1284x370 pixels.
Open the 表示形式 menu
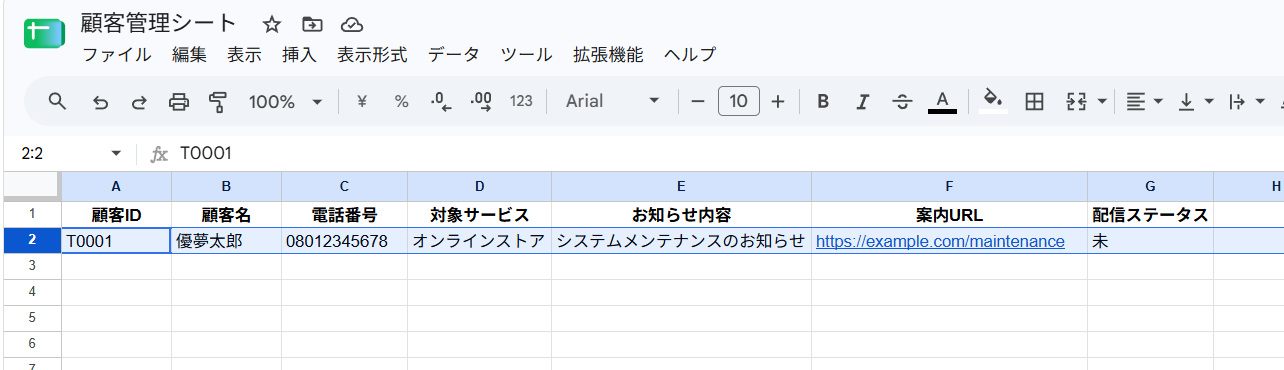[372, 55]
